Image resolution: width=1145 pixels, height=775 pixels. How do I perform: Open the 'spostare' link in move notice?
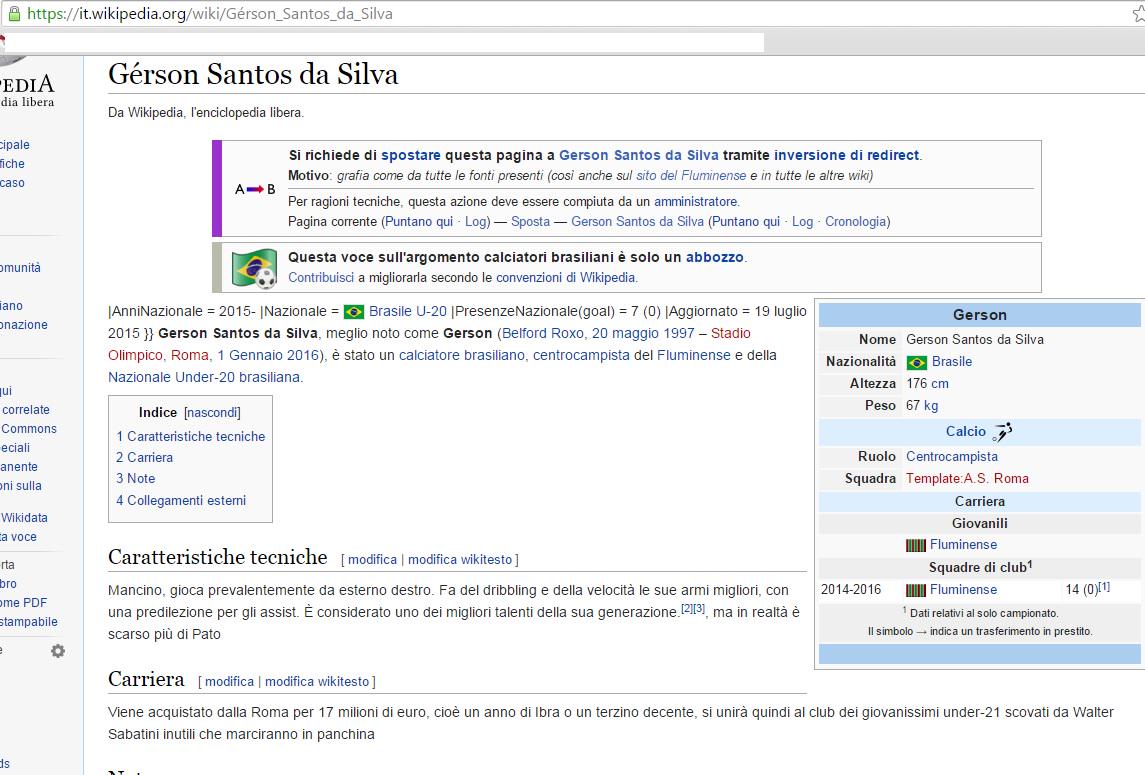[410, 155]
